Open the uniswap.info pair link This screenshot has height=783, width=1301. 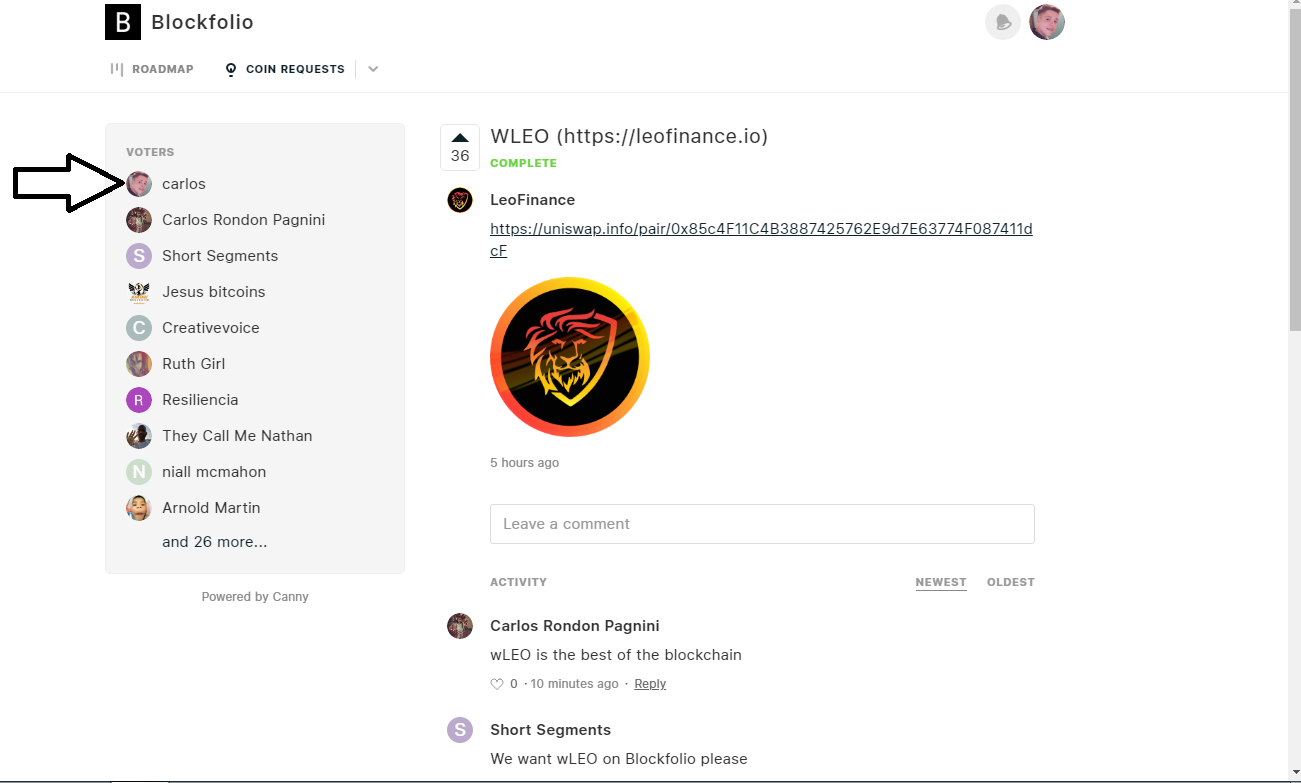tap(761, 240)
